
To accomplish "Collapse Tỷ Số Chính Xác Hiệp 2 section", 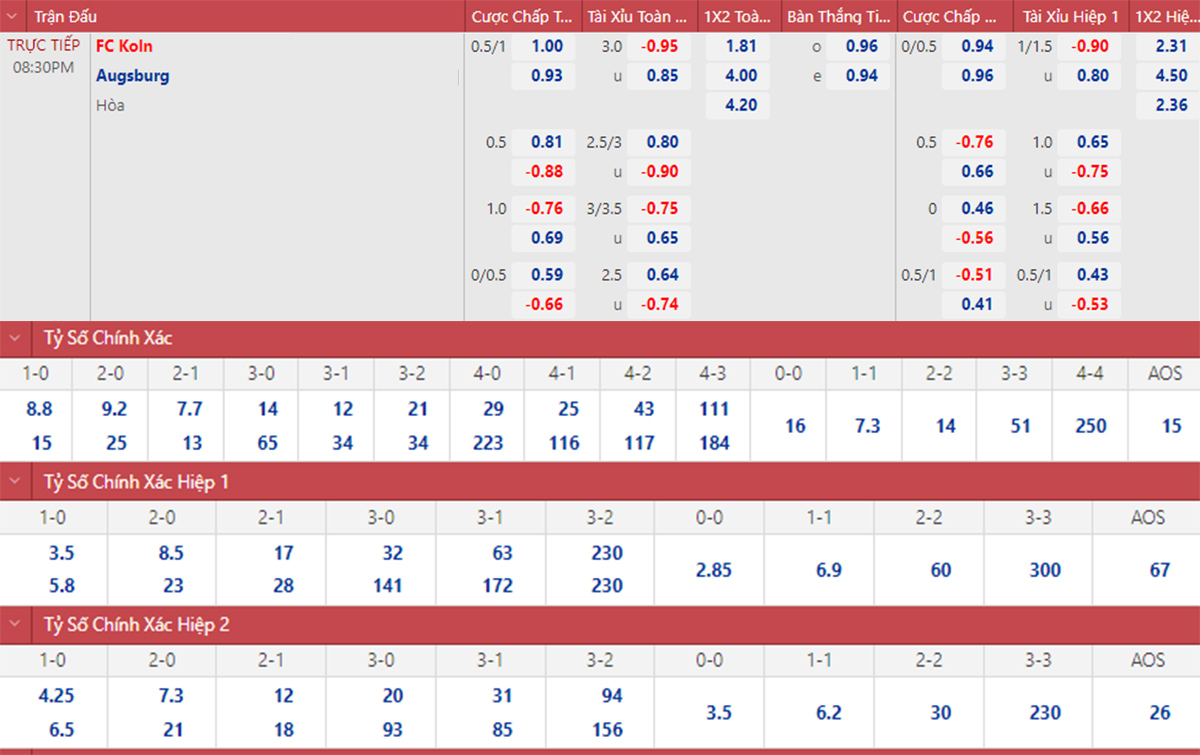I will coord(16,625).
